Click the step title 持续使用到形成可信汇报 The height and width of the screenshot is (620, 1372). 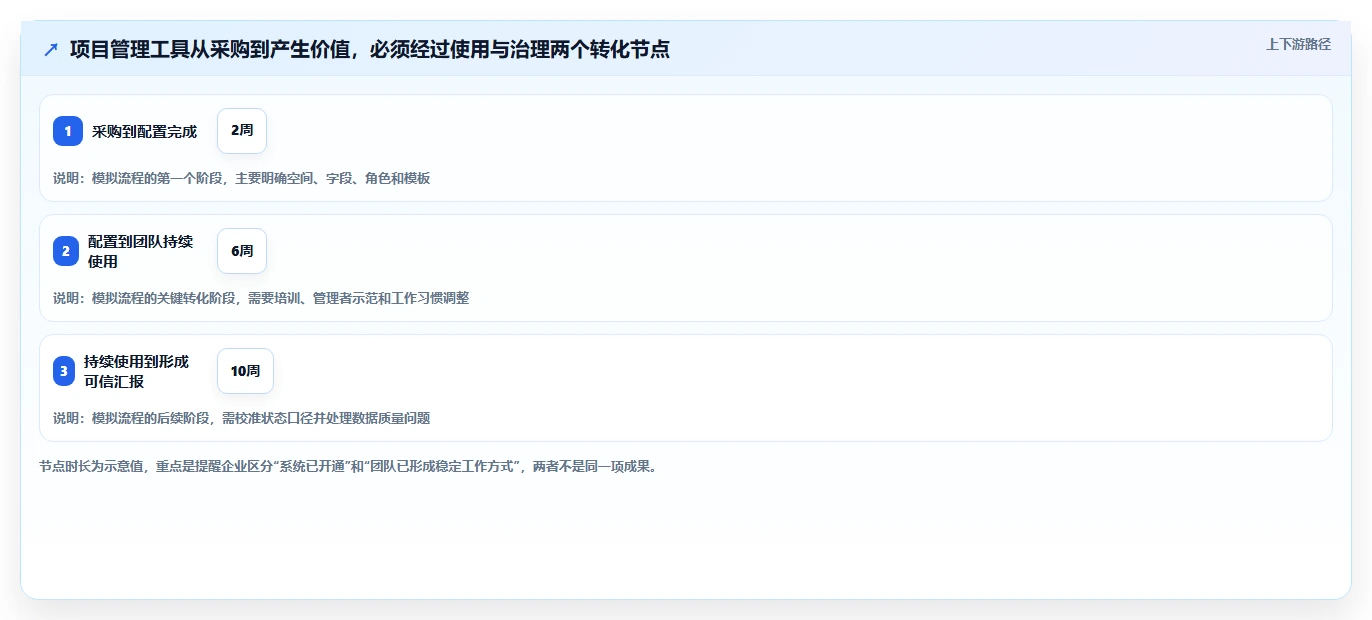pyautogui.click(x=137, y=371)
